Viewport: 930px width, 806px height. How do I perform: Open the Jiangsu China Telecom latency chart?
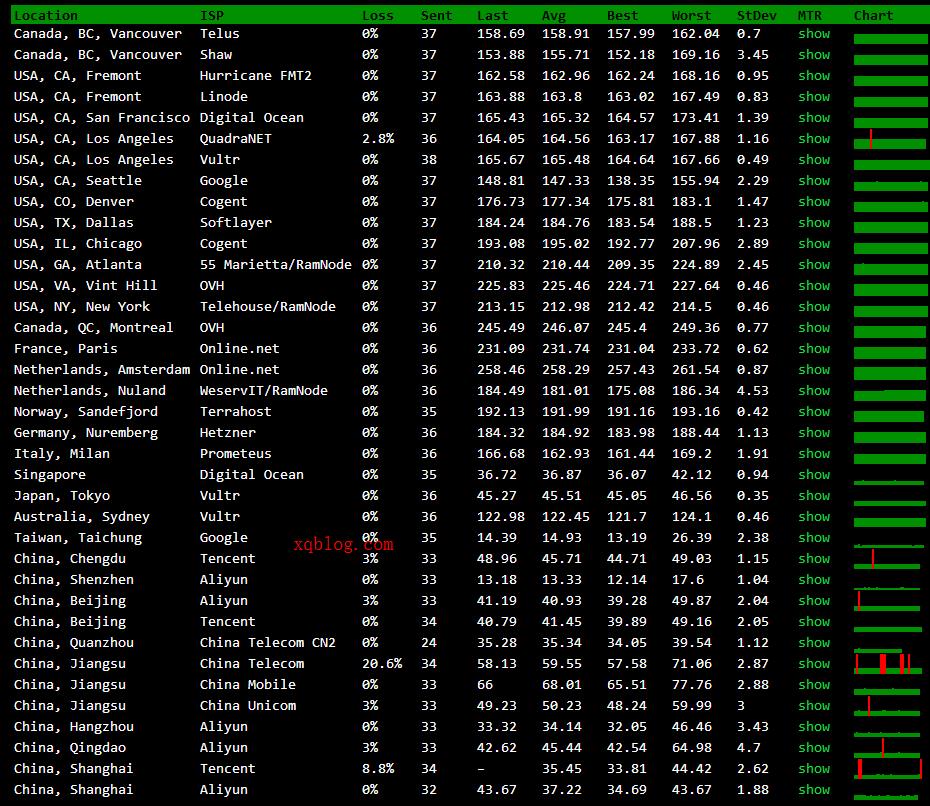pos(888,663)
